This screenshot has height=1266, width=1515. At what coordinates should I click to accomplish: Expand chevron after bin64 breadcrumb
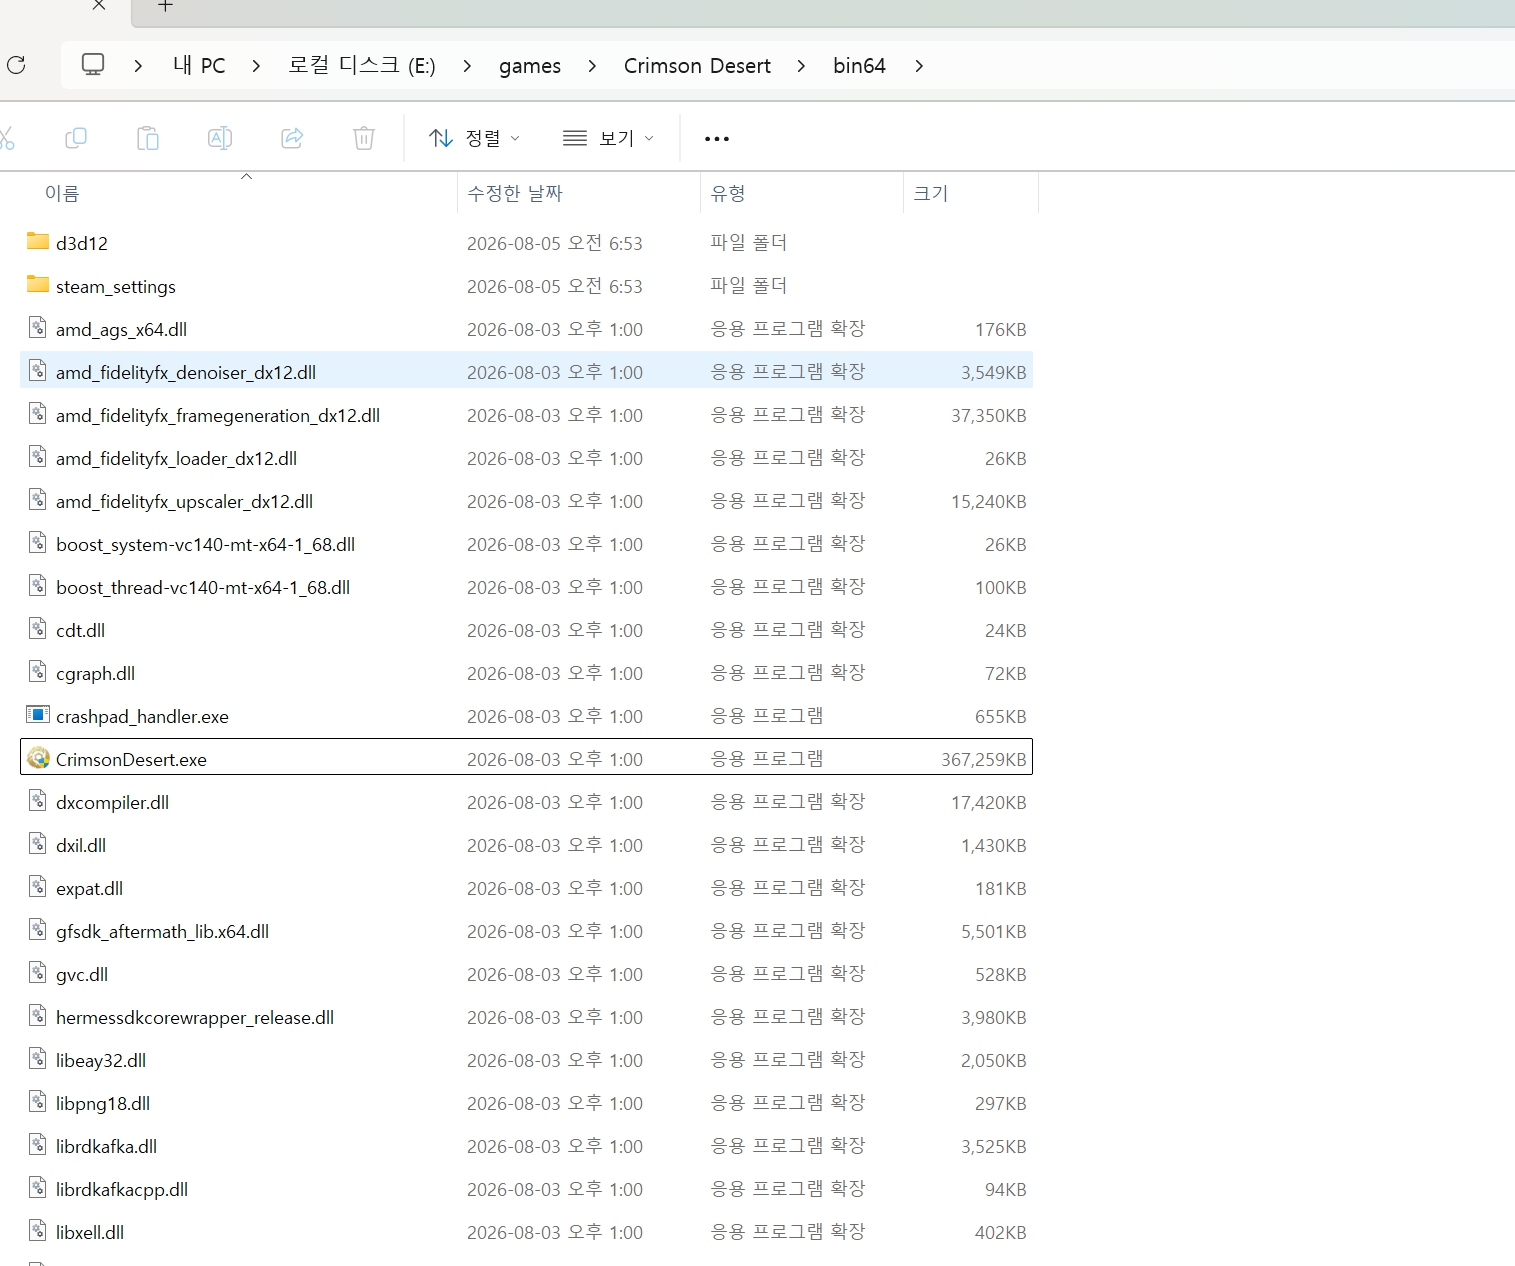click(918, 66)
